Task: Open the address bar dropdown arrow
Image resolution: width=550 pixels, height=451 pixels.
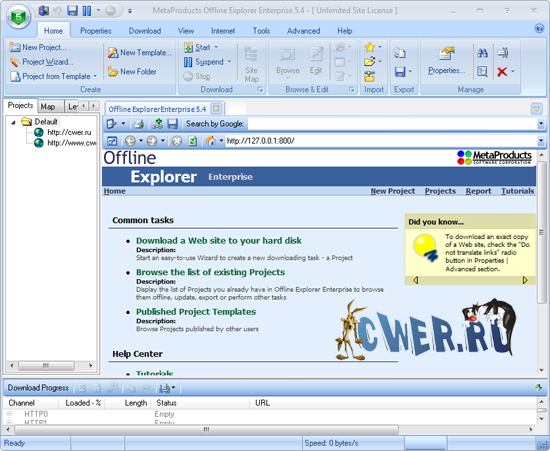Action: click(x=541, y=141)
